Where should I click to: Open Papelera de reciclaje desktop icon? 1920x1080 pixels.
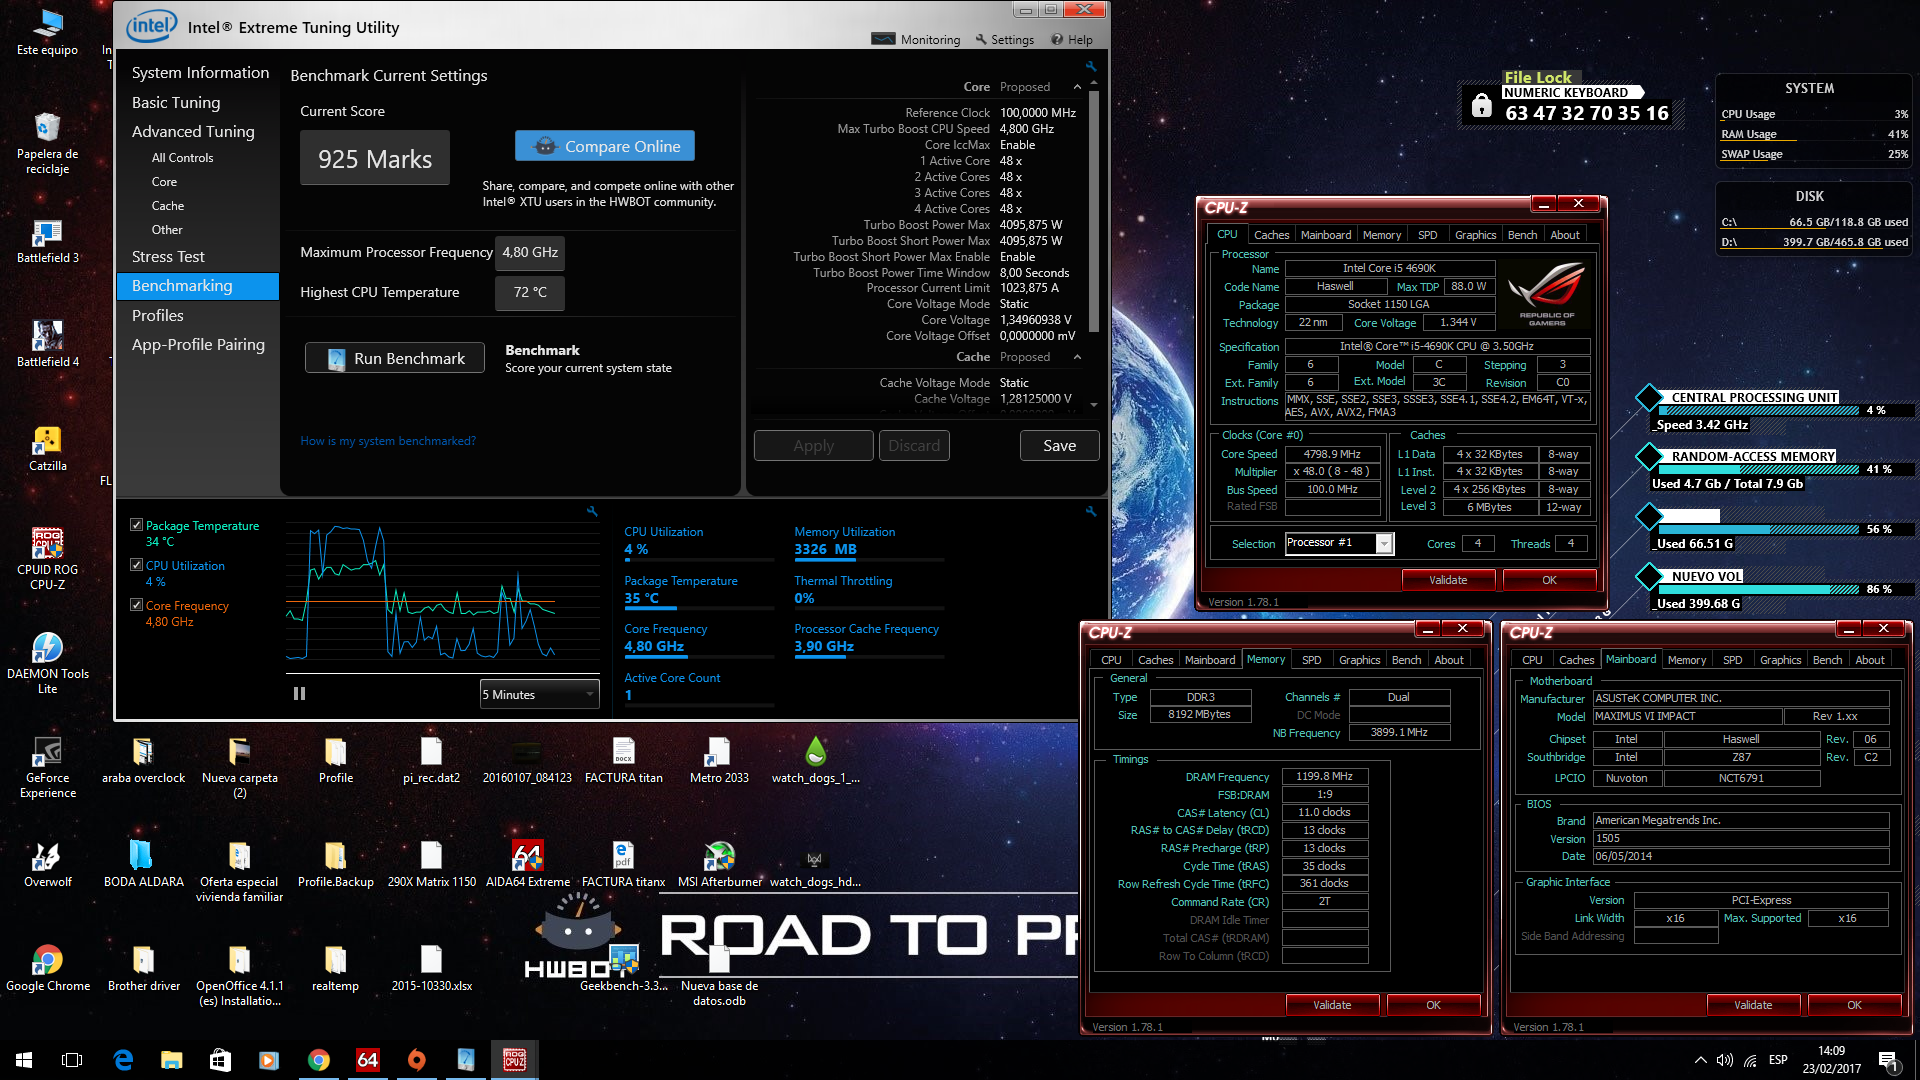(47, 143)
